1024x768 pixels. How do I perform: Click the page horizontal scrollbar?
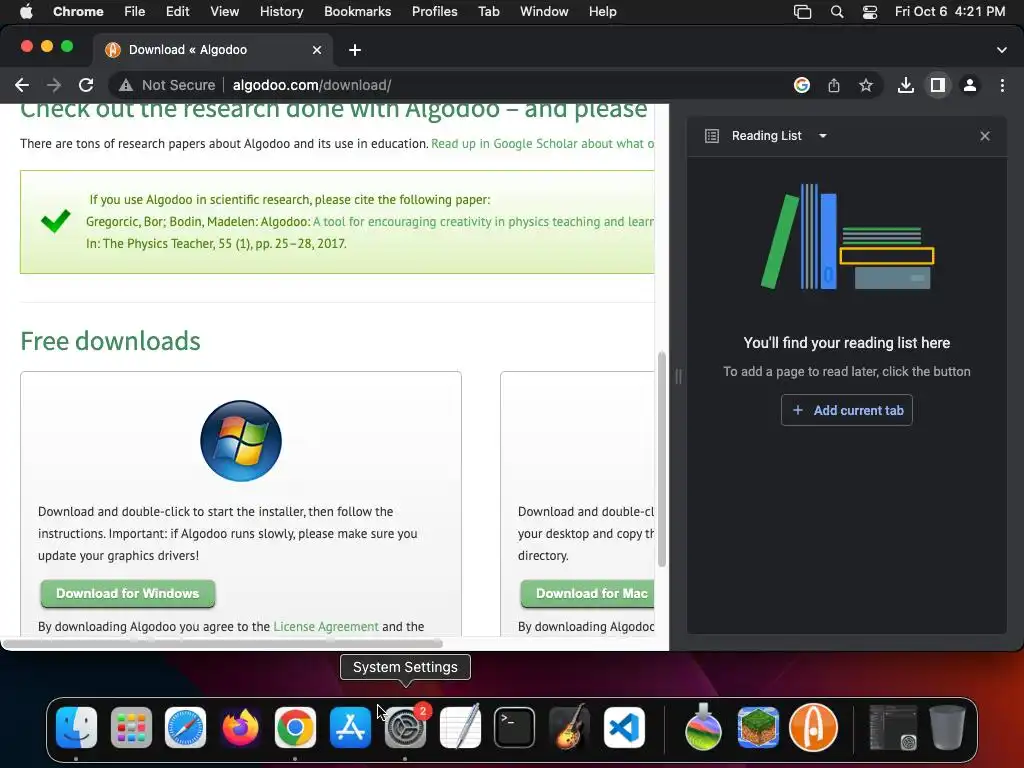pyautogui.click(x=222, y=643)
